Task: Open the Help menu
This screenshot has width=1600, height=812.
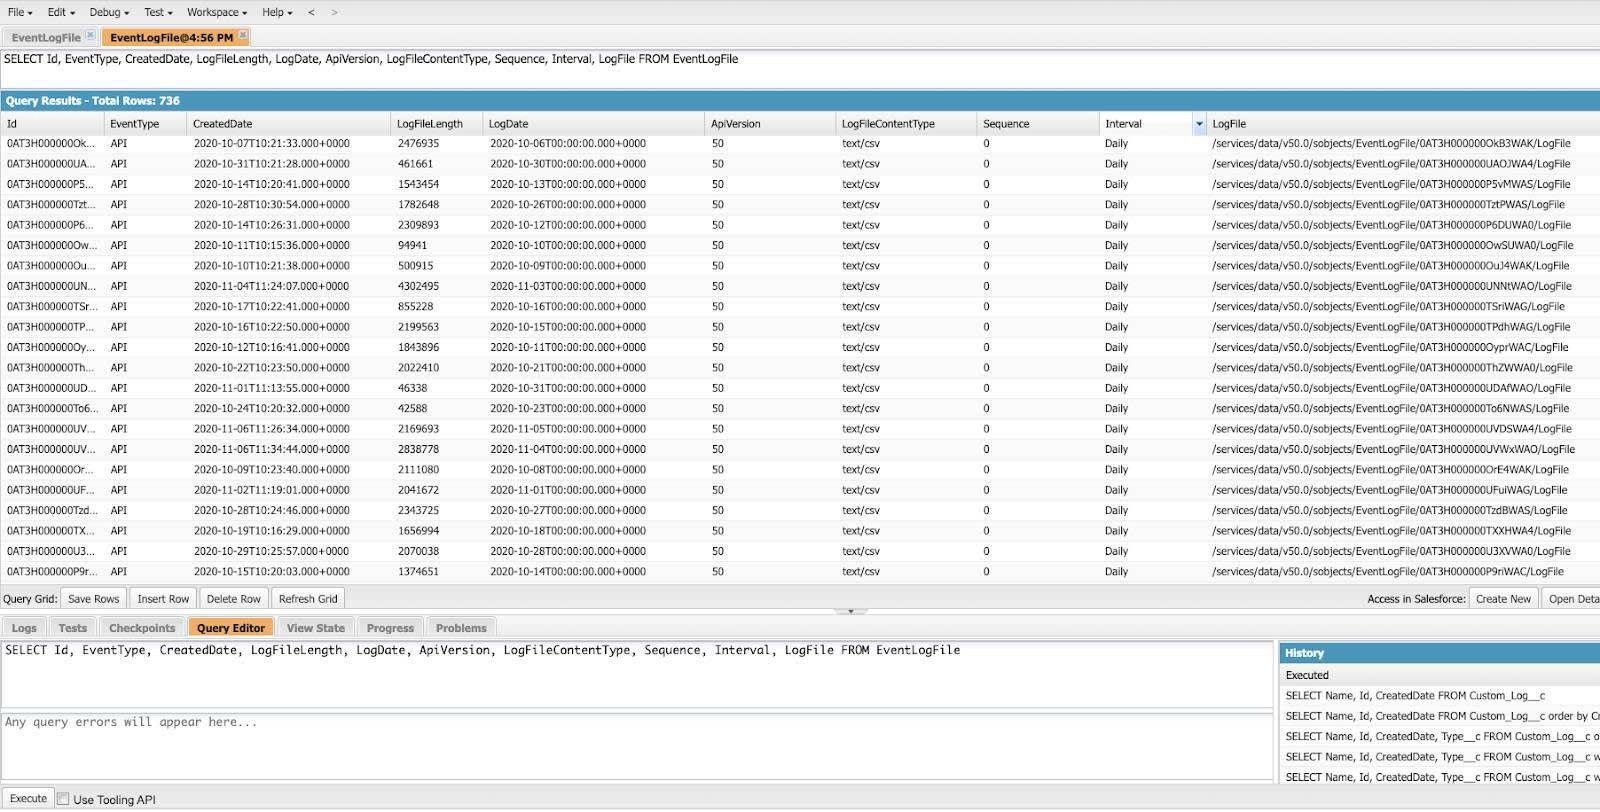Action: pos(277,12)
